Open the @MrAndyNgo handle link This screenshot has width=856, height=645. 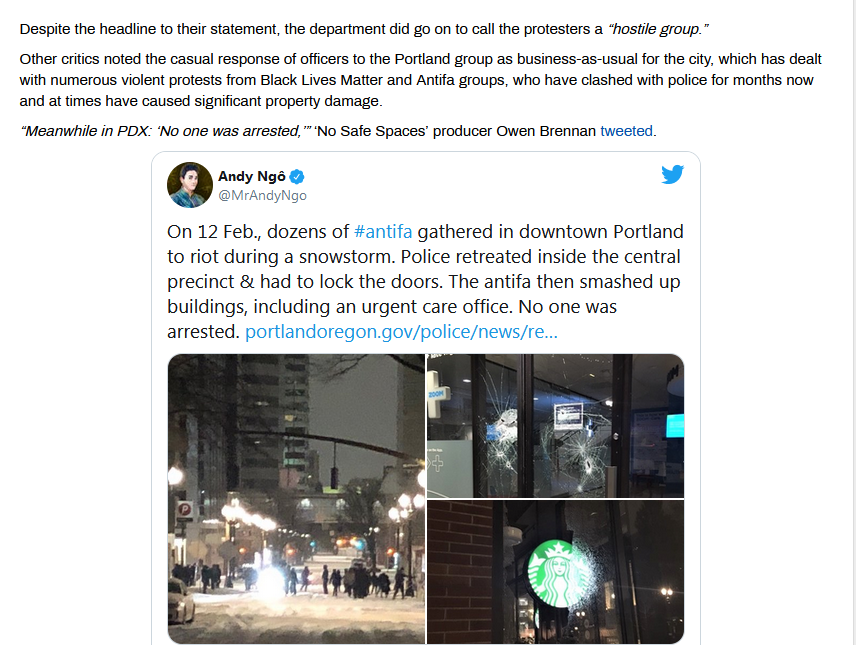pos(263,196)
